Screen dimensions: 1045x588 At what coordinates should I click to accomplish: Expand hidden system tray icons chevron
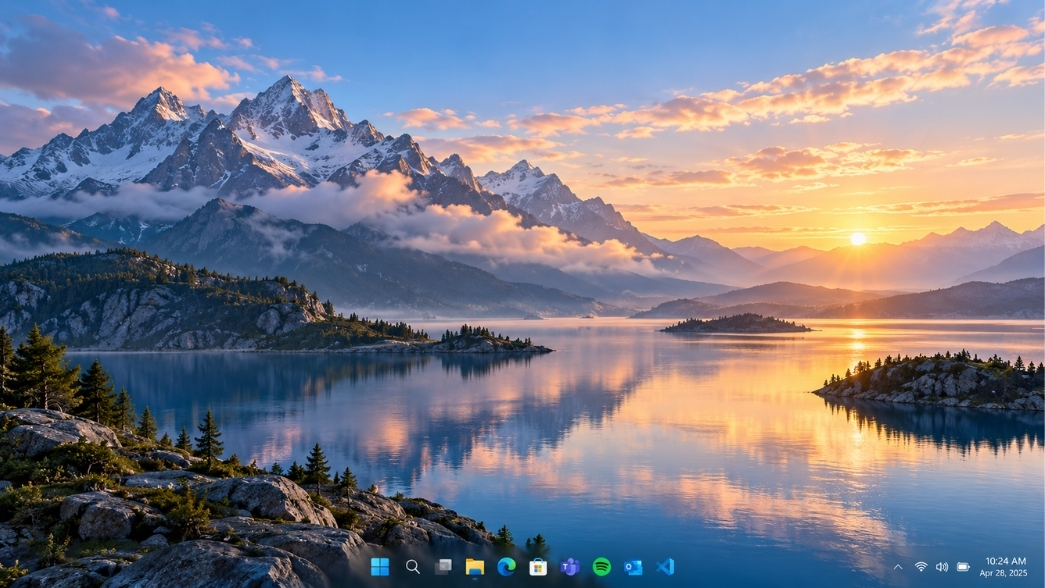[898, 567]
